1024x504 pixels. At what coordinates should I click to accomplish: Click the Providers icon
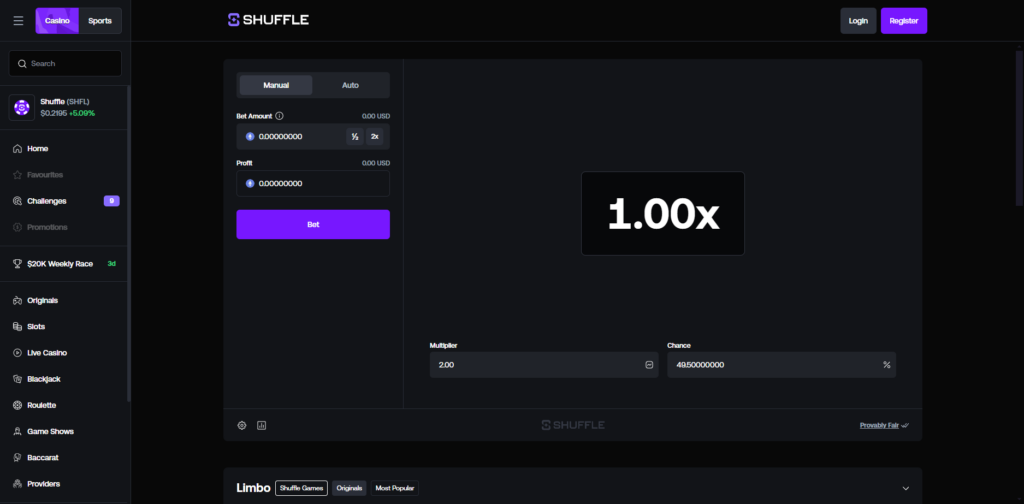[x=18, y=484]
